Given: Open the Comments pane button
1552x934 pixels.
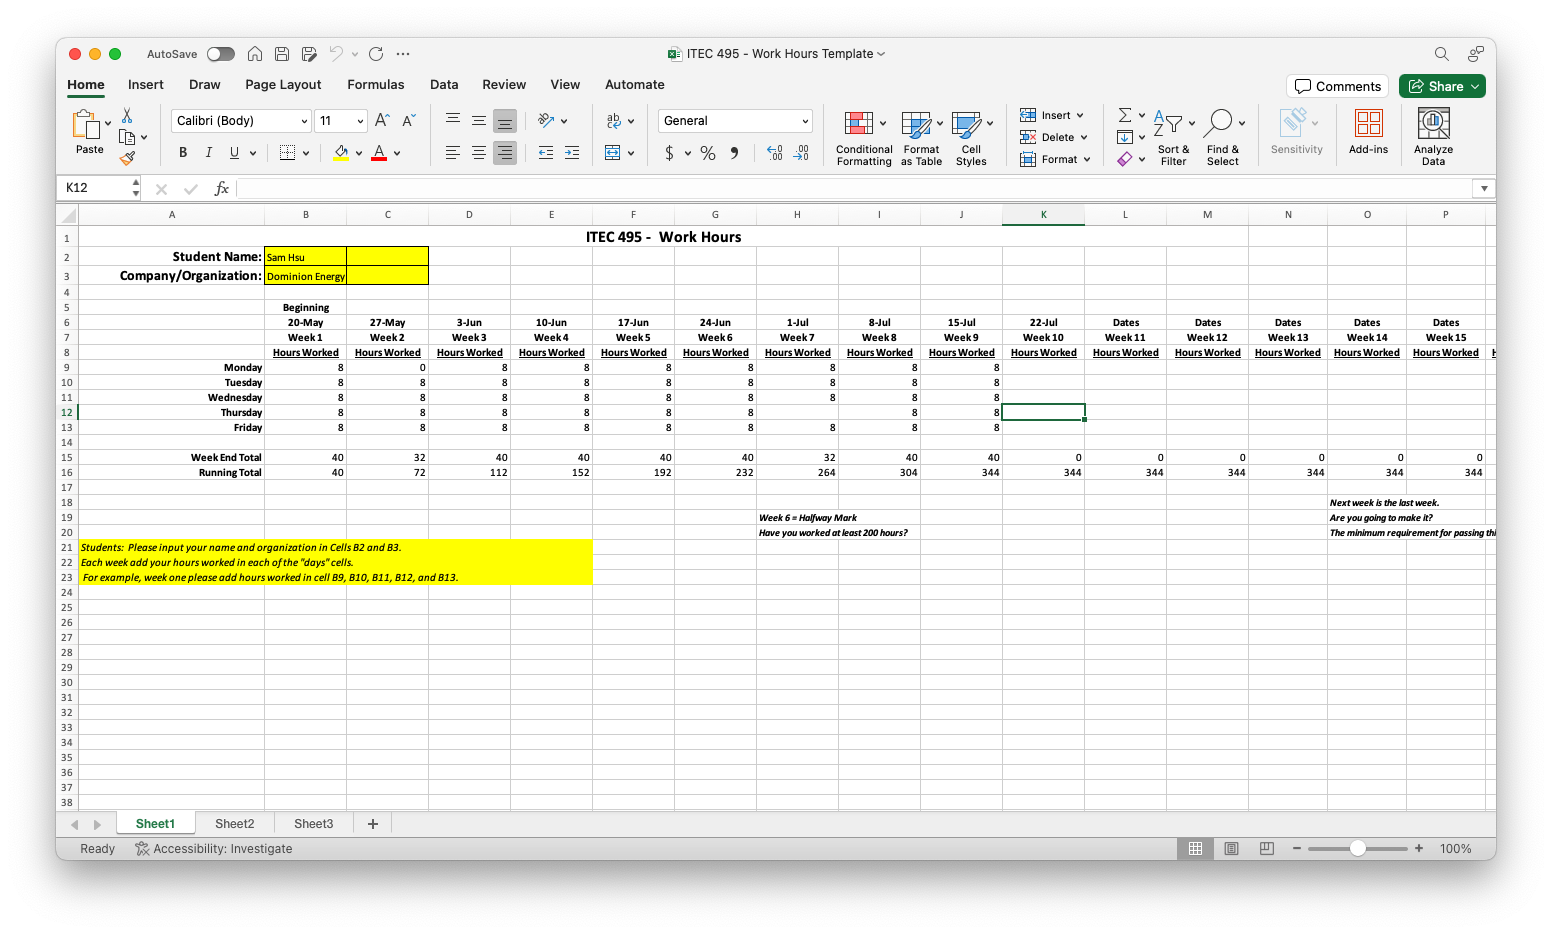Looking at the screenshot, I should tap(1337, 86).
